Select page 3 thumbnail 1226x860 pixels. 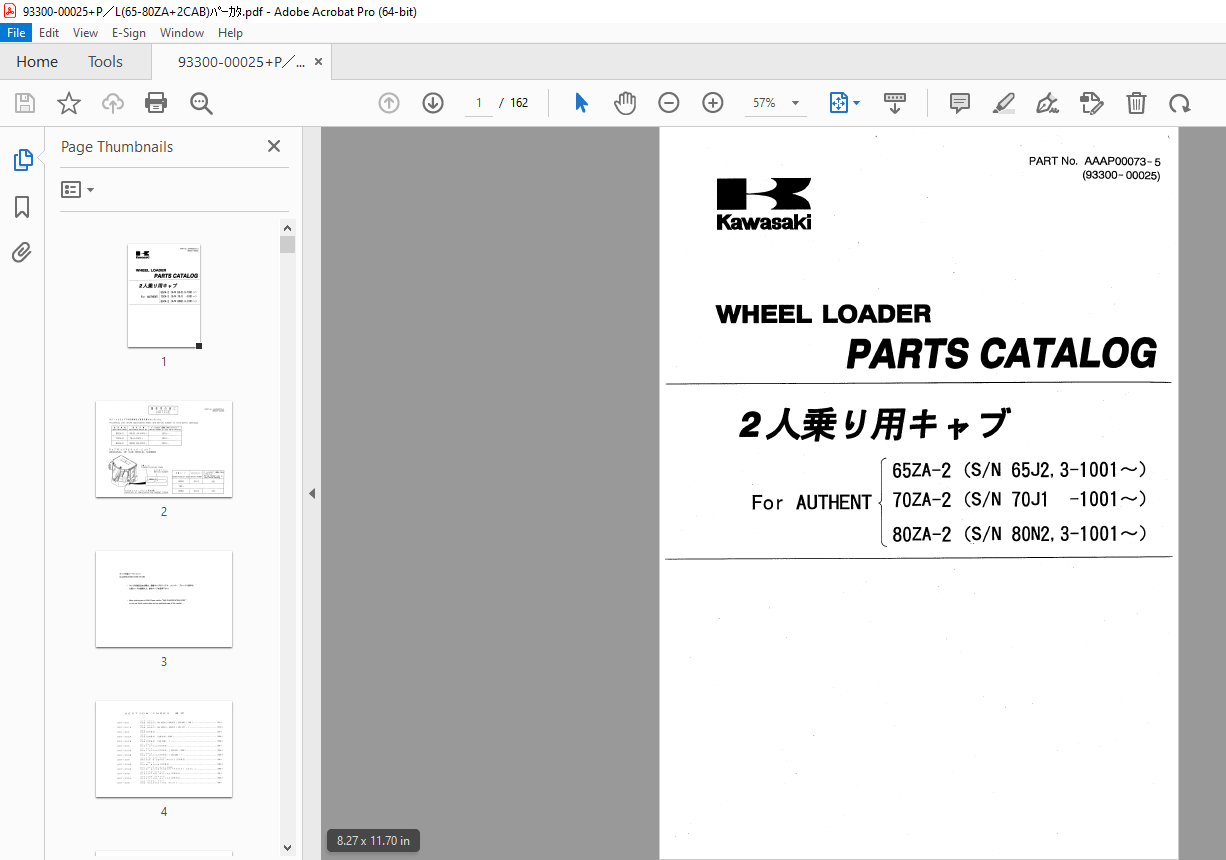(164, 599)
